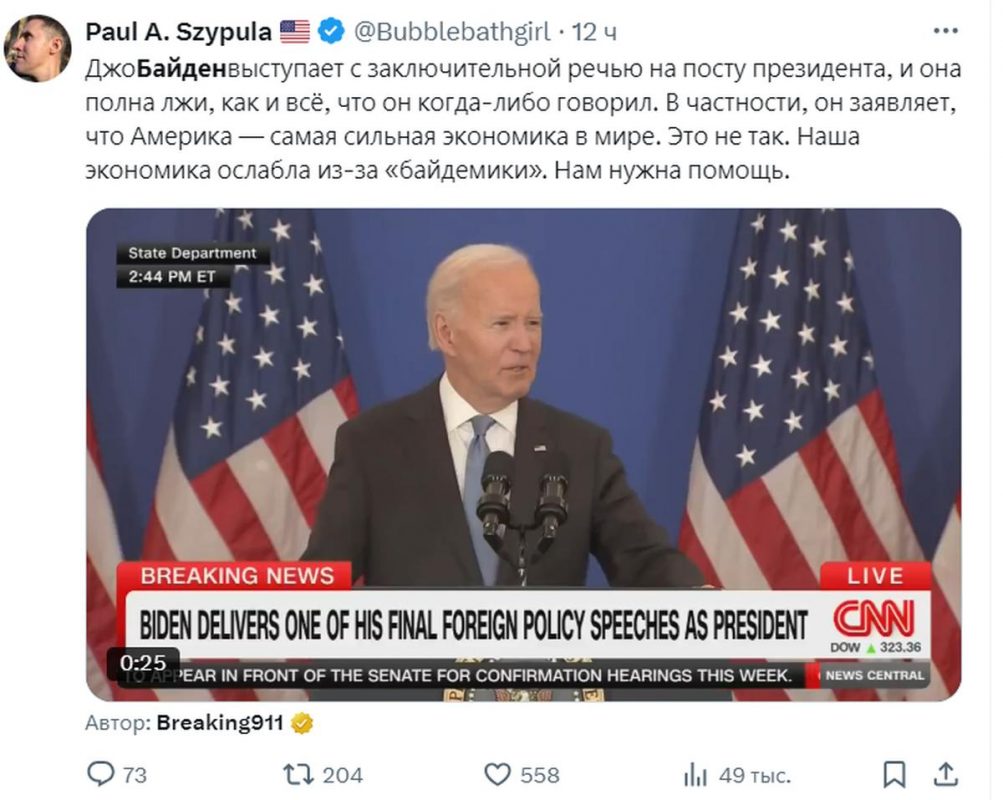Open the three-dot more options menu
The image size is (1003, 800).
945,31
